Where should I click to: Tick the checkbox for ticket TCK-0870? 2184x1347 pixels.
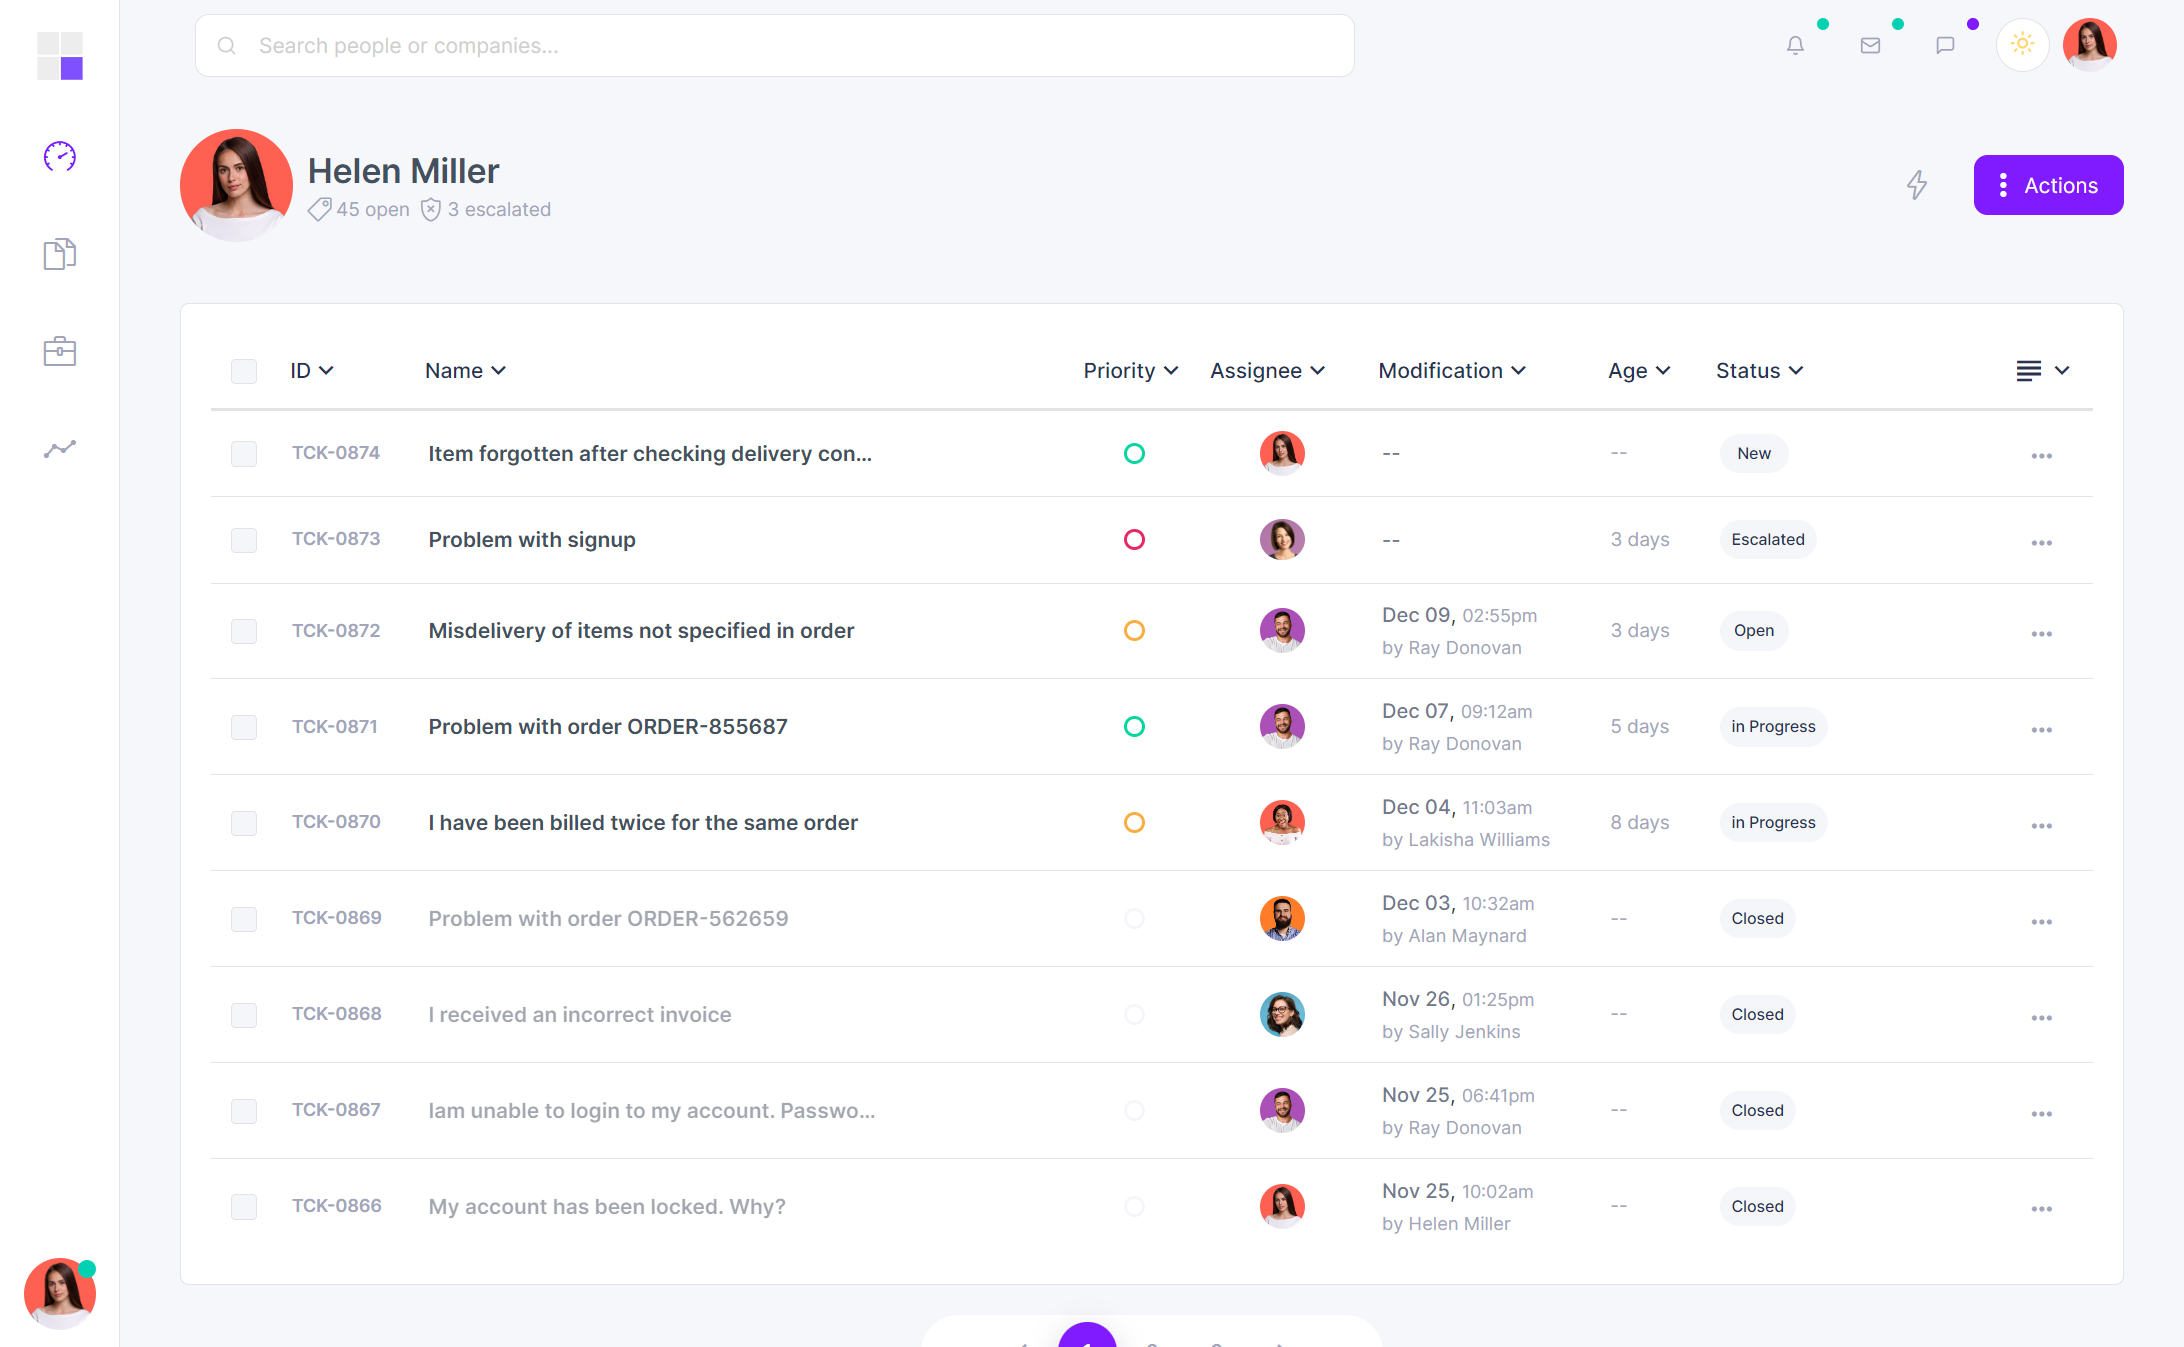[x=244, y=823]
